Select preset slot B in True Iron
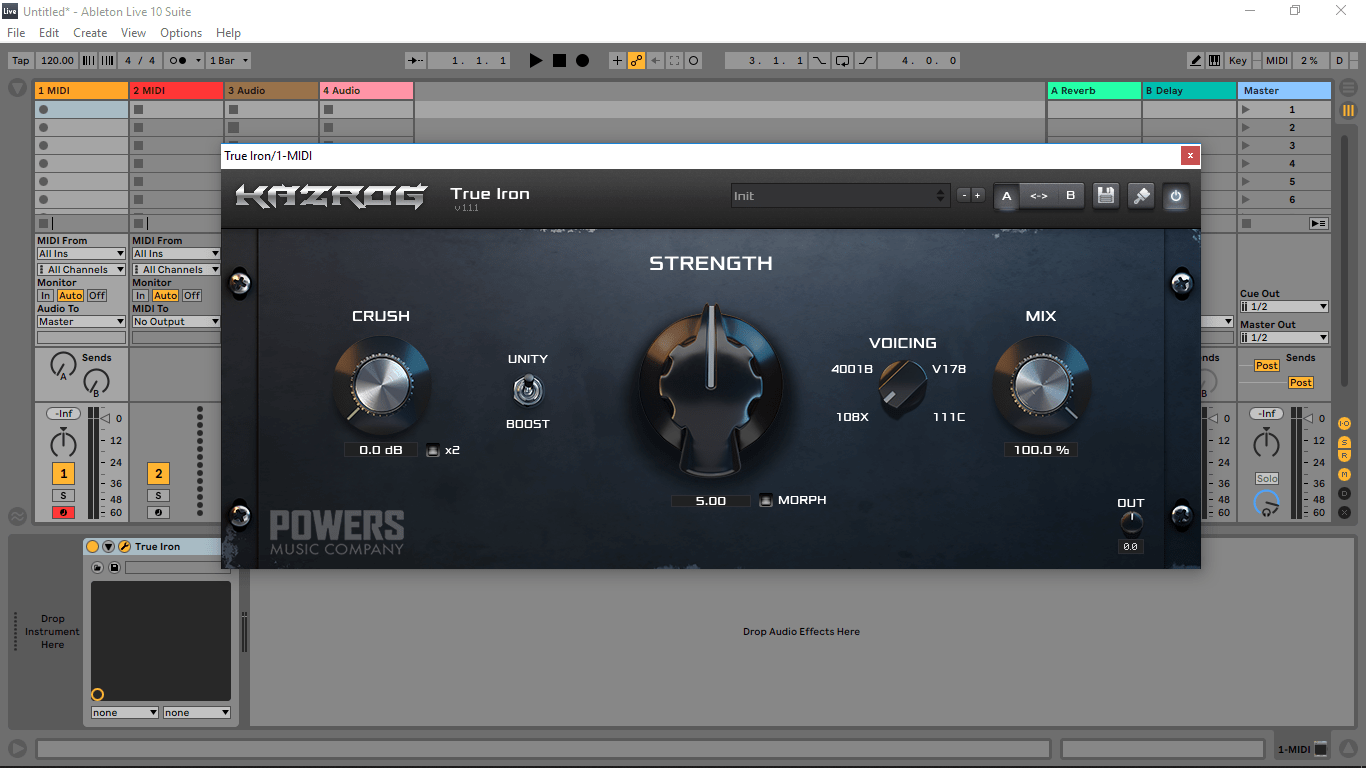This screenshot has width=1366, height=768. (x=1070, y=196)
